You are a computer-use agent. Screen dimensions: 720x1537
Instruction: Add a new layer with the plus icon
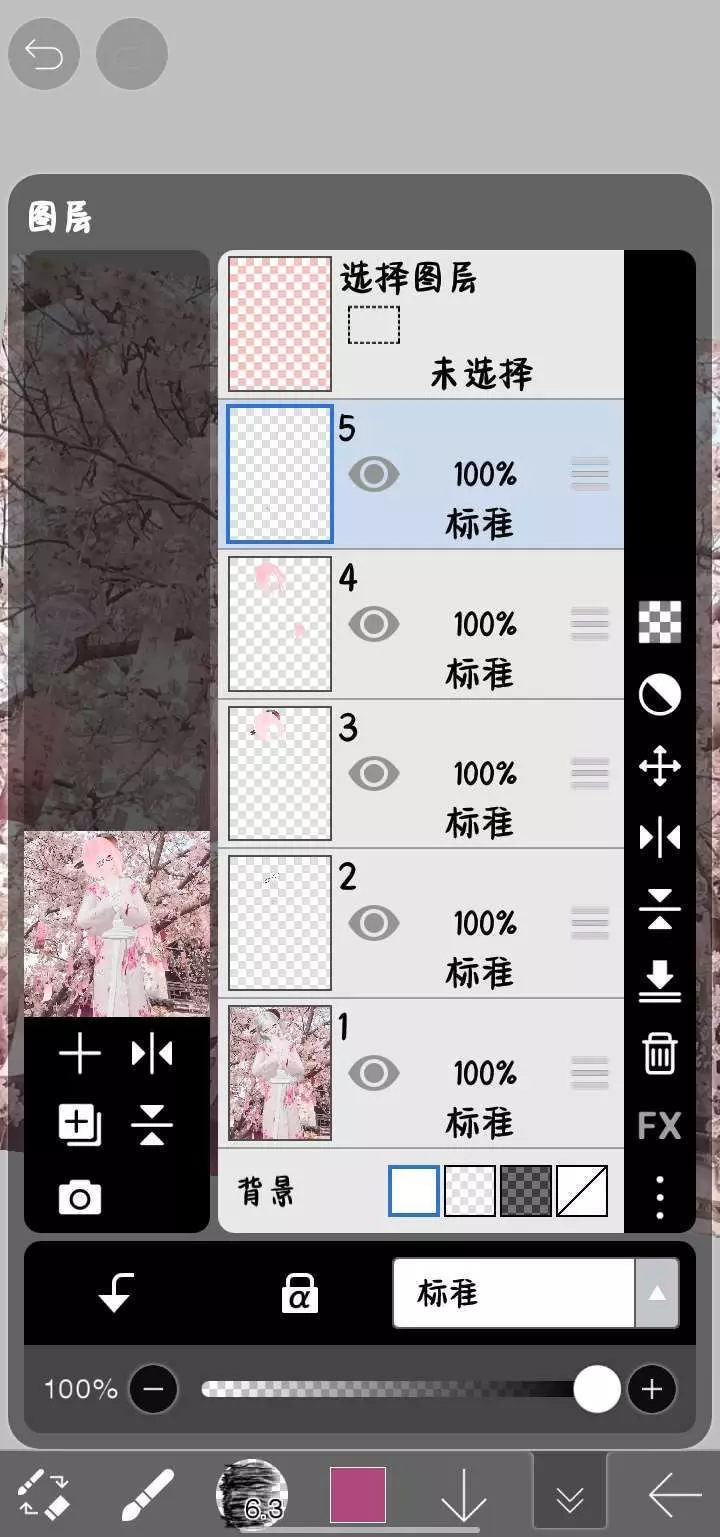pos(80,1055)
